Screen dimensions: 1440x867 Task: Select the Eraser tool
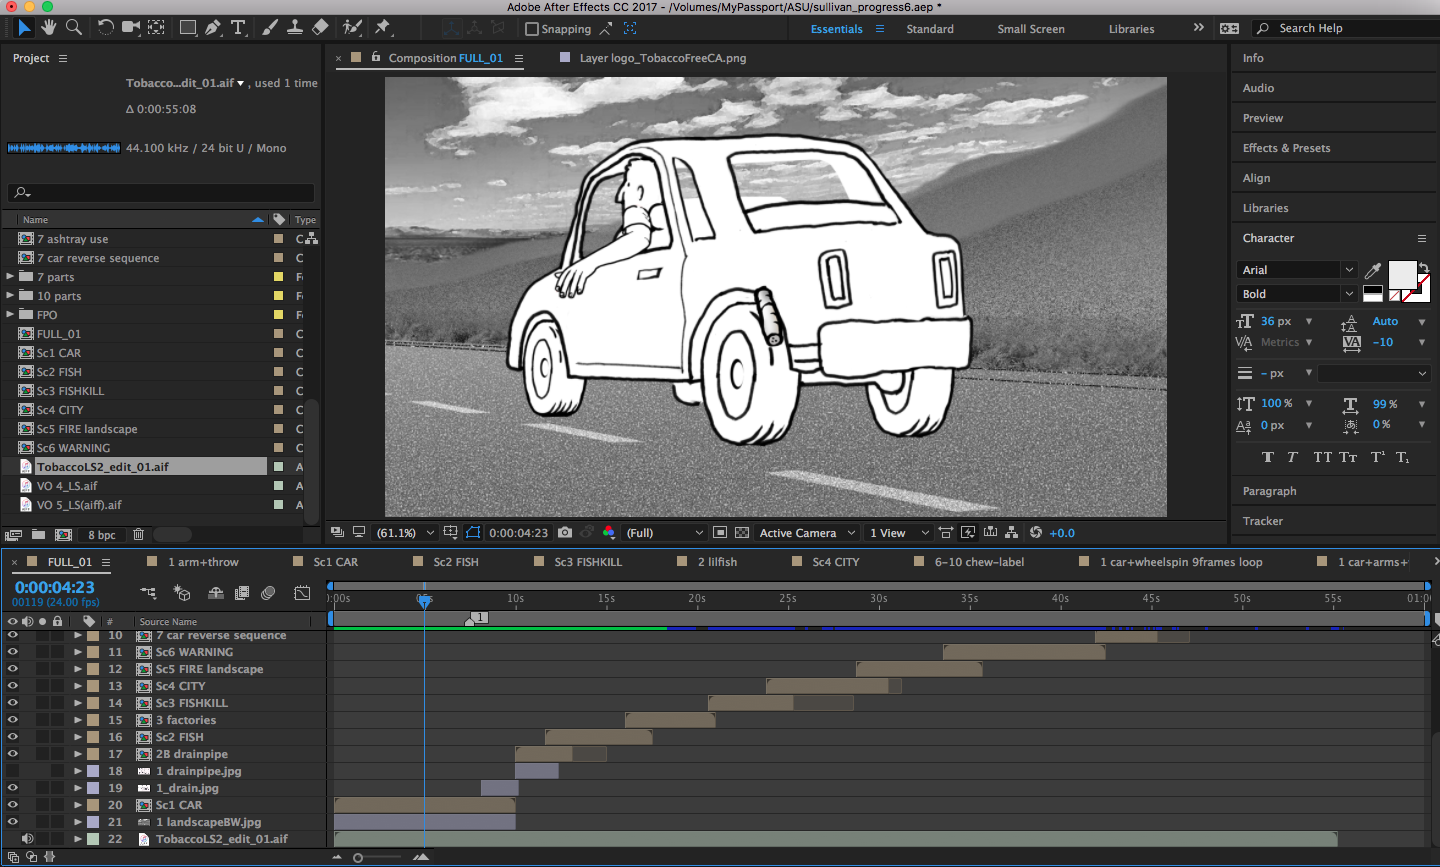coord(320,28)
